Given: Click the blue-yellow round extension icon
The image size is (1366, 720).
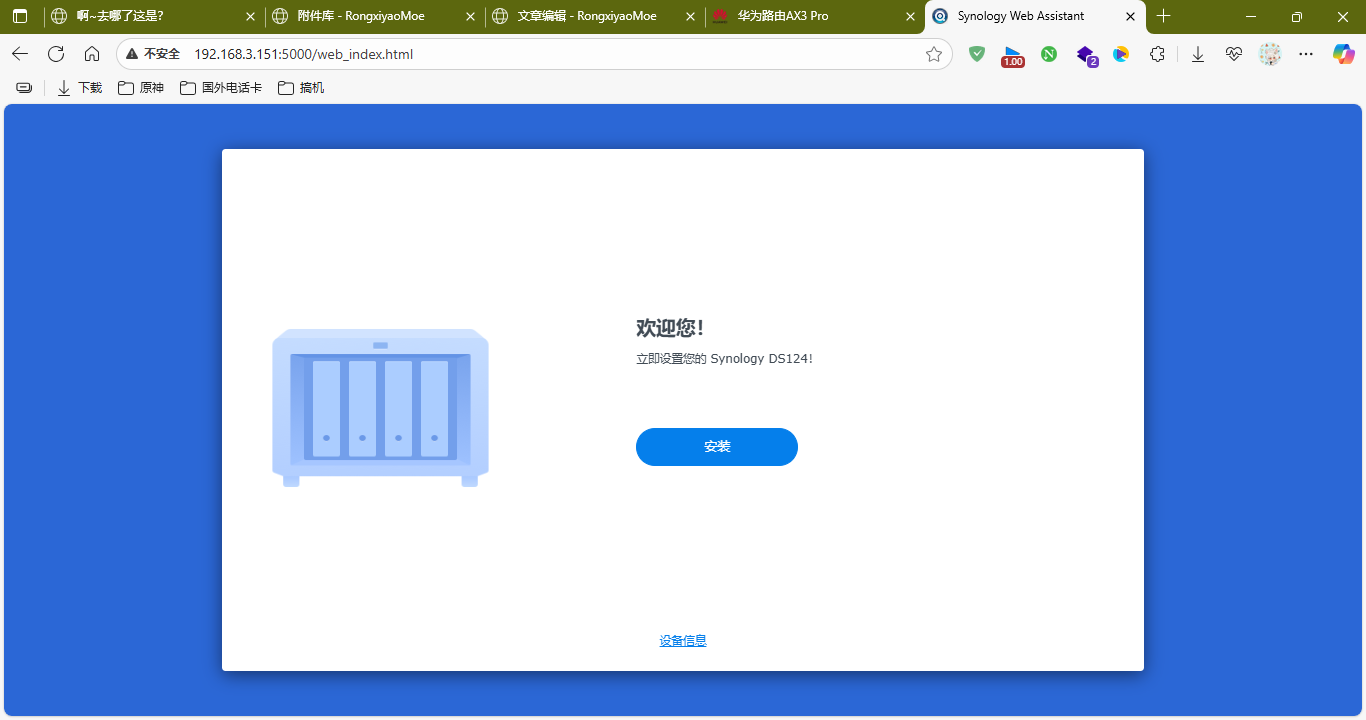Looking at the screenshot, I should pos(1121,54).
